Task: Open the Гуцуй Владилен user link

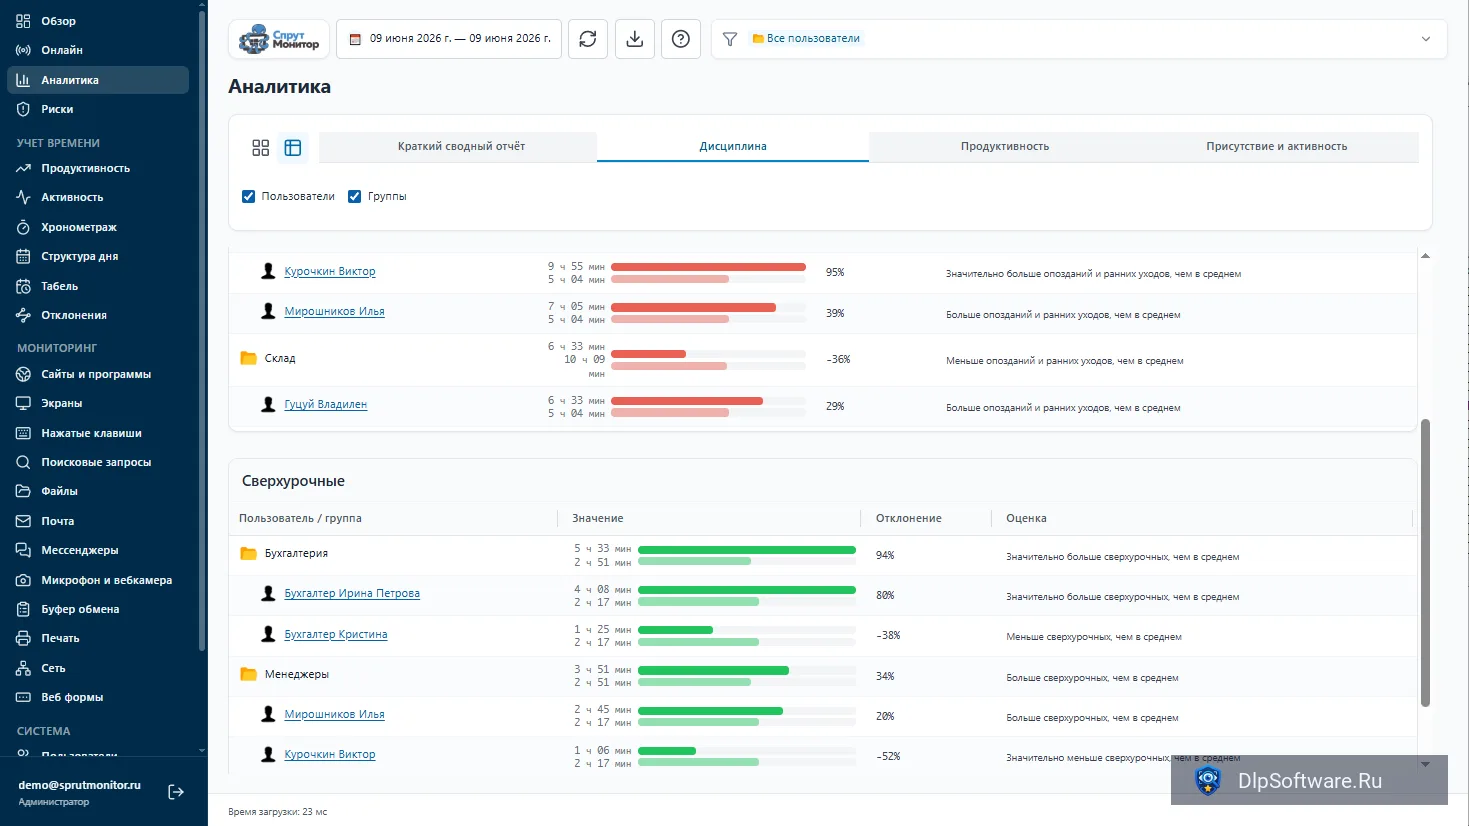Action: coord(326,404)
